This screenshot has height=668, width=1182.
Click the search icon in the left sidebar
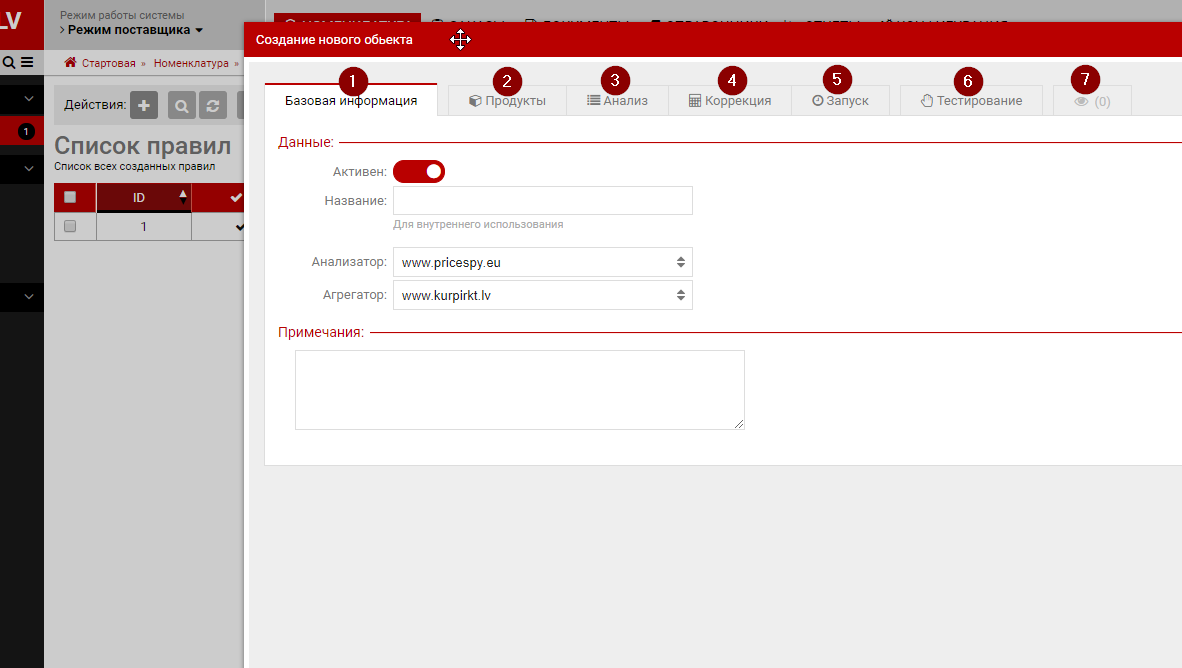9,62
